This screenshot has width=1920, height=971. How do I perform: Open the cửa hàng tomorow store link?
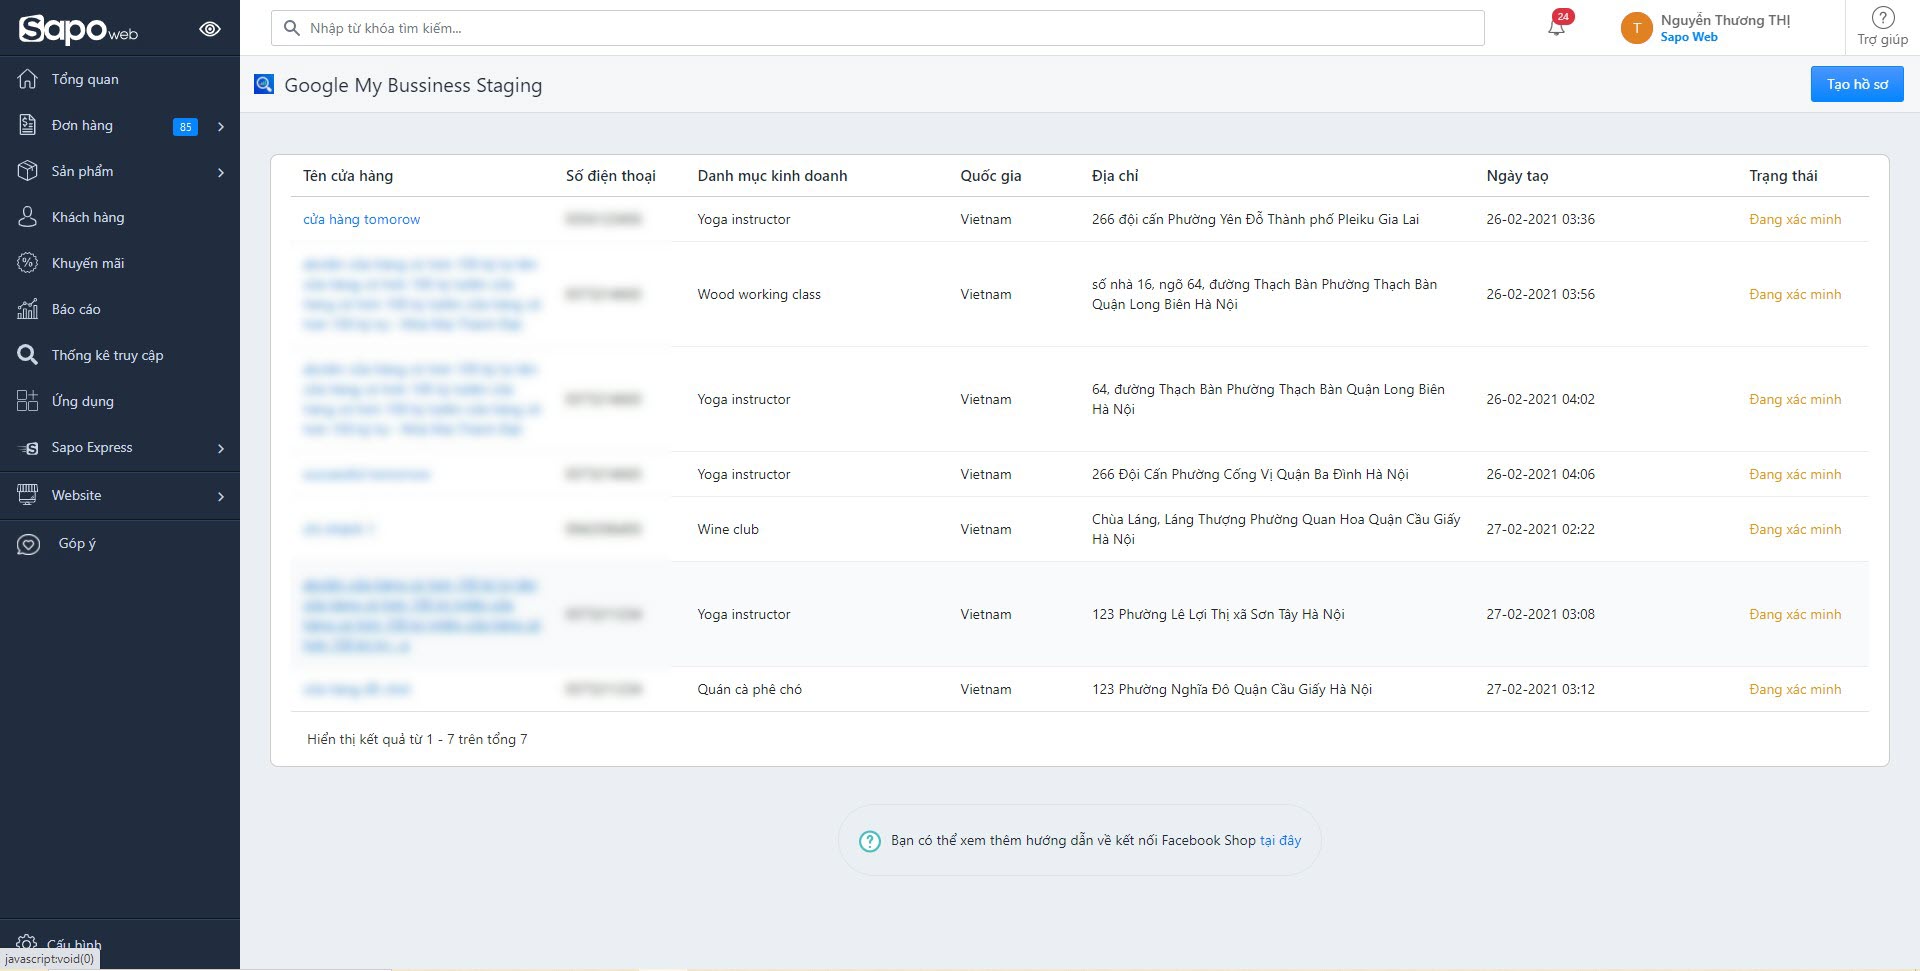tap(361, 219)
